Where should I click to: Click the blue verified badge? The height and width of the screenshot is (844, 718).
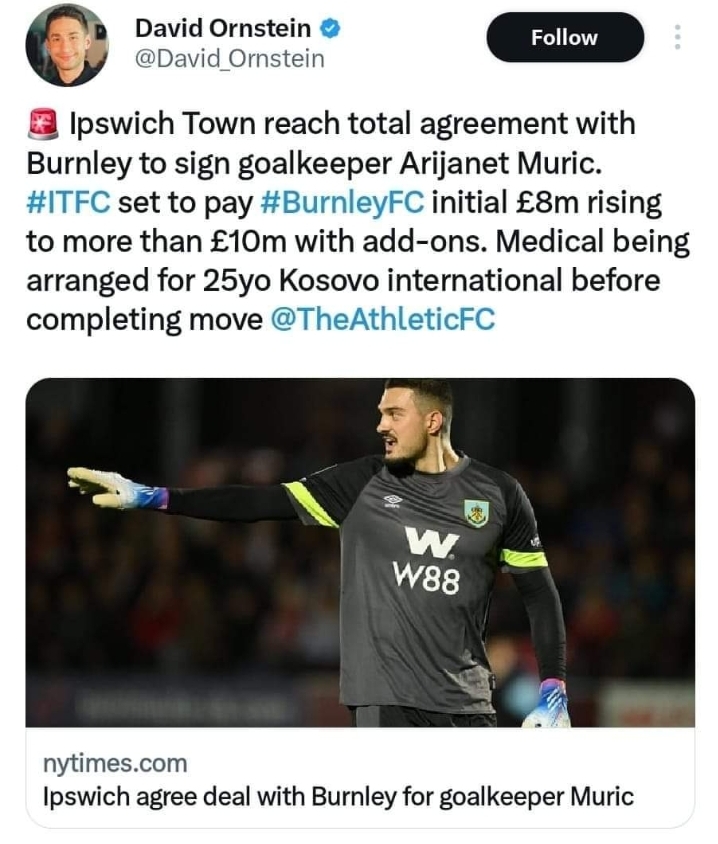click(330, 29)
